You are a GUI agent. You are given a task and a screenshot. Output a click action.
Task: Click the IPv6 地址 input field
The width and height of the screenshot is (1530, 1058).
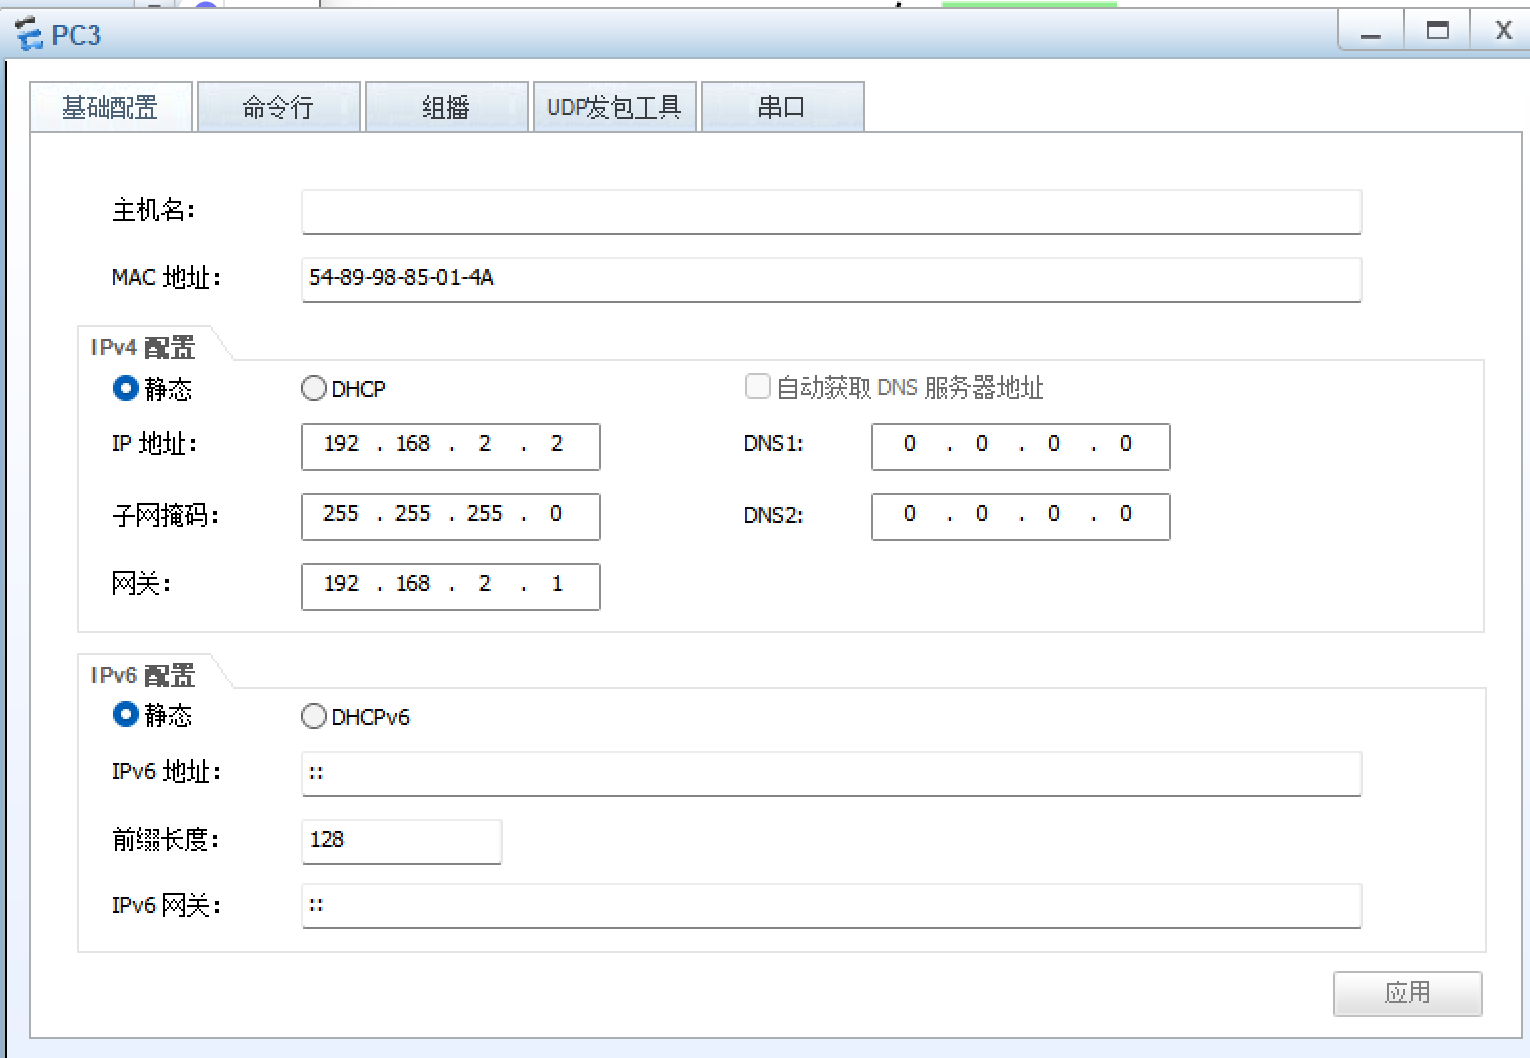click(831, 773)
